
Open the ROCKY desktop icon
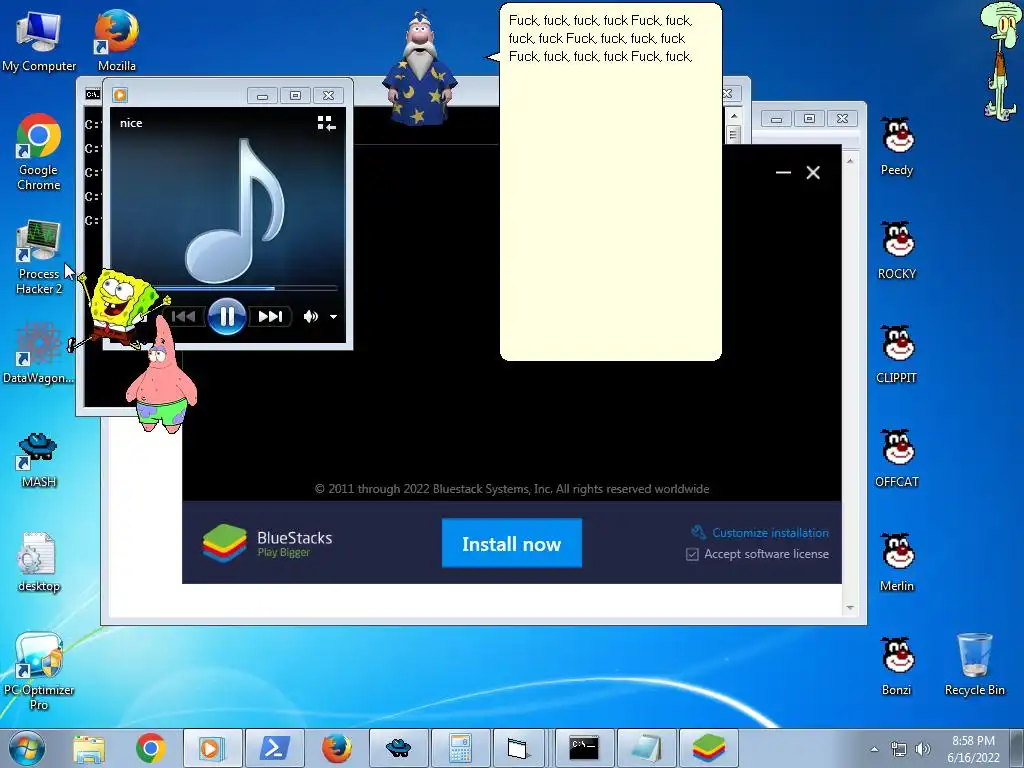(x=897, y=250)
